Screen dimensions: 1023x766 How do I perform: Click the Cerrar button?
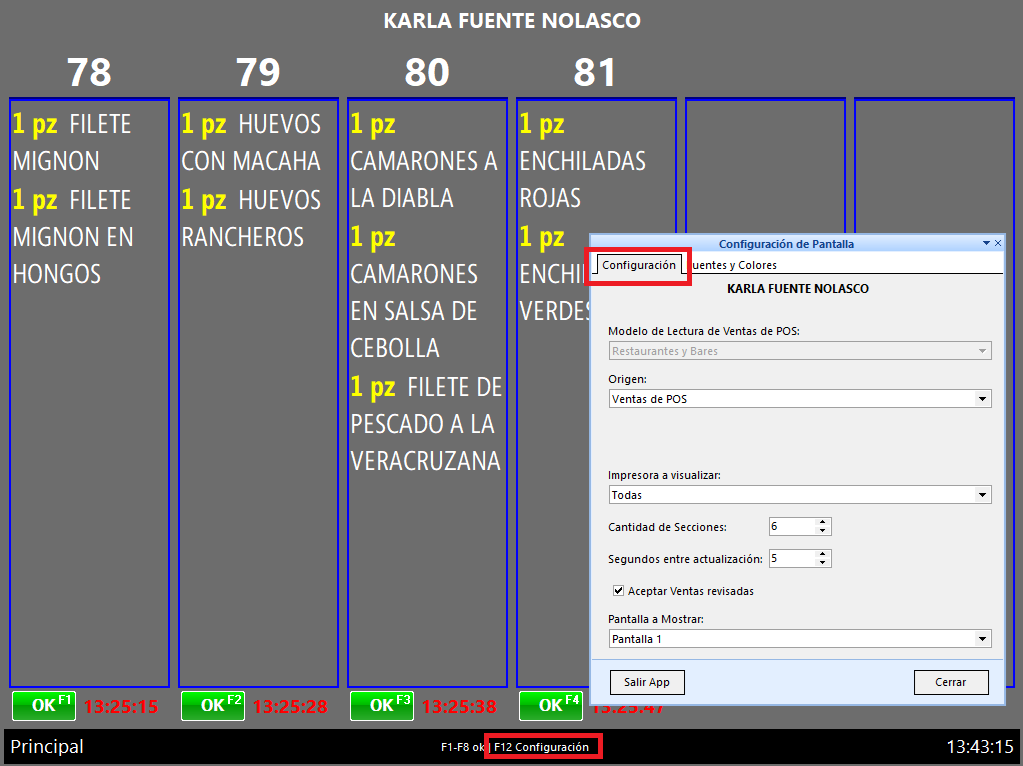tap(950, 682)
